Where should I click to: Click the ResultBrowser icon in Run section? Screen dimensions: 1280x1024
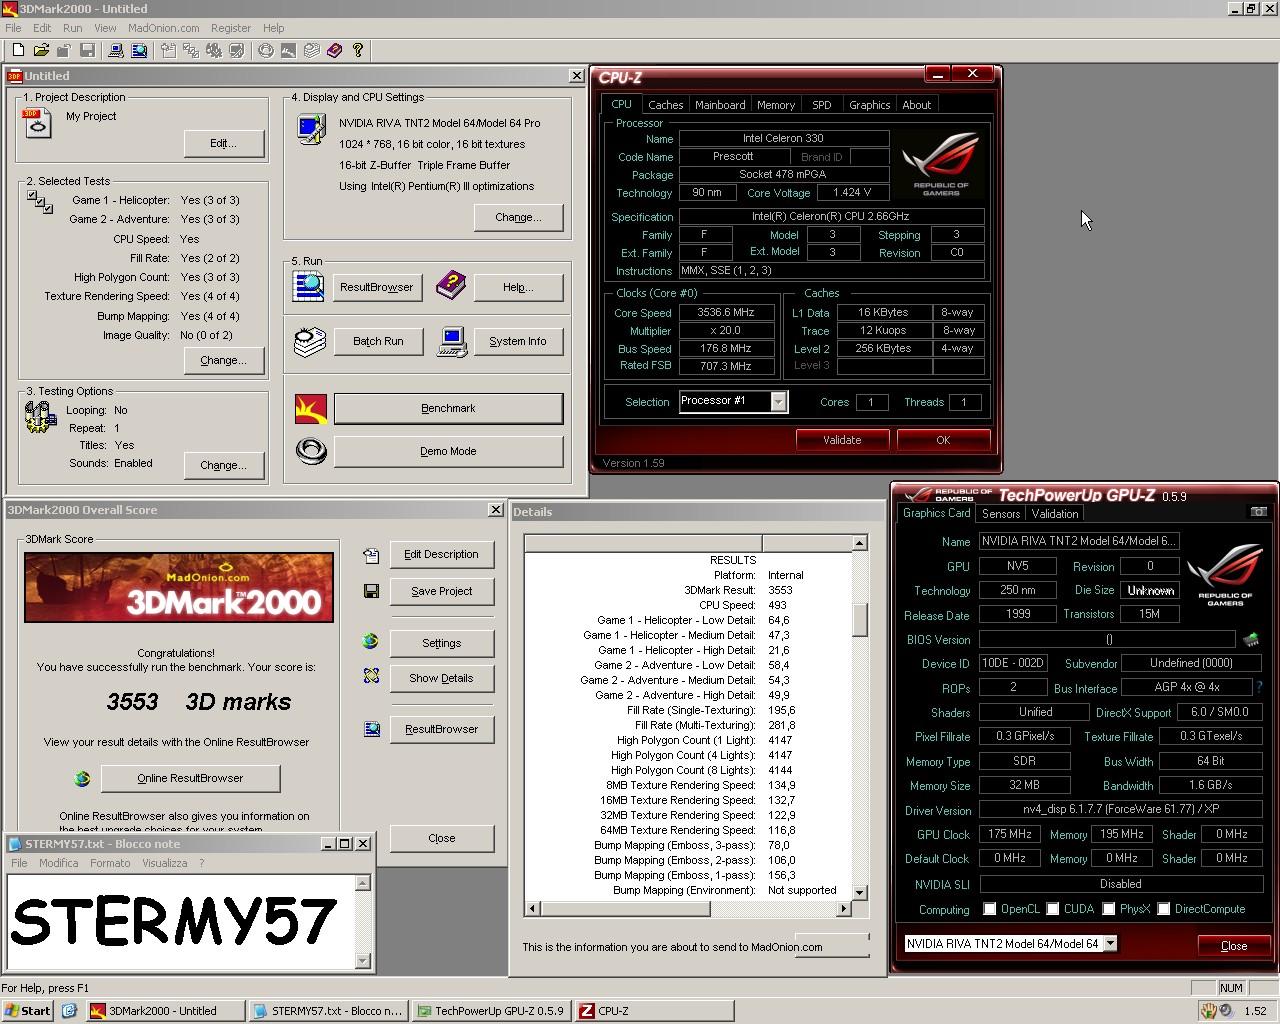308,287
